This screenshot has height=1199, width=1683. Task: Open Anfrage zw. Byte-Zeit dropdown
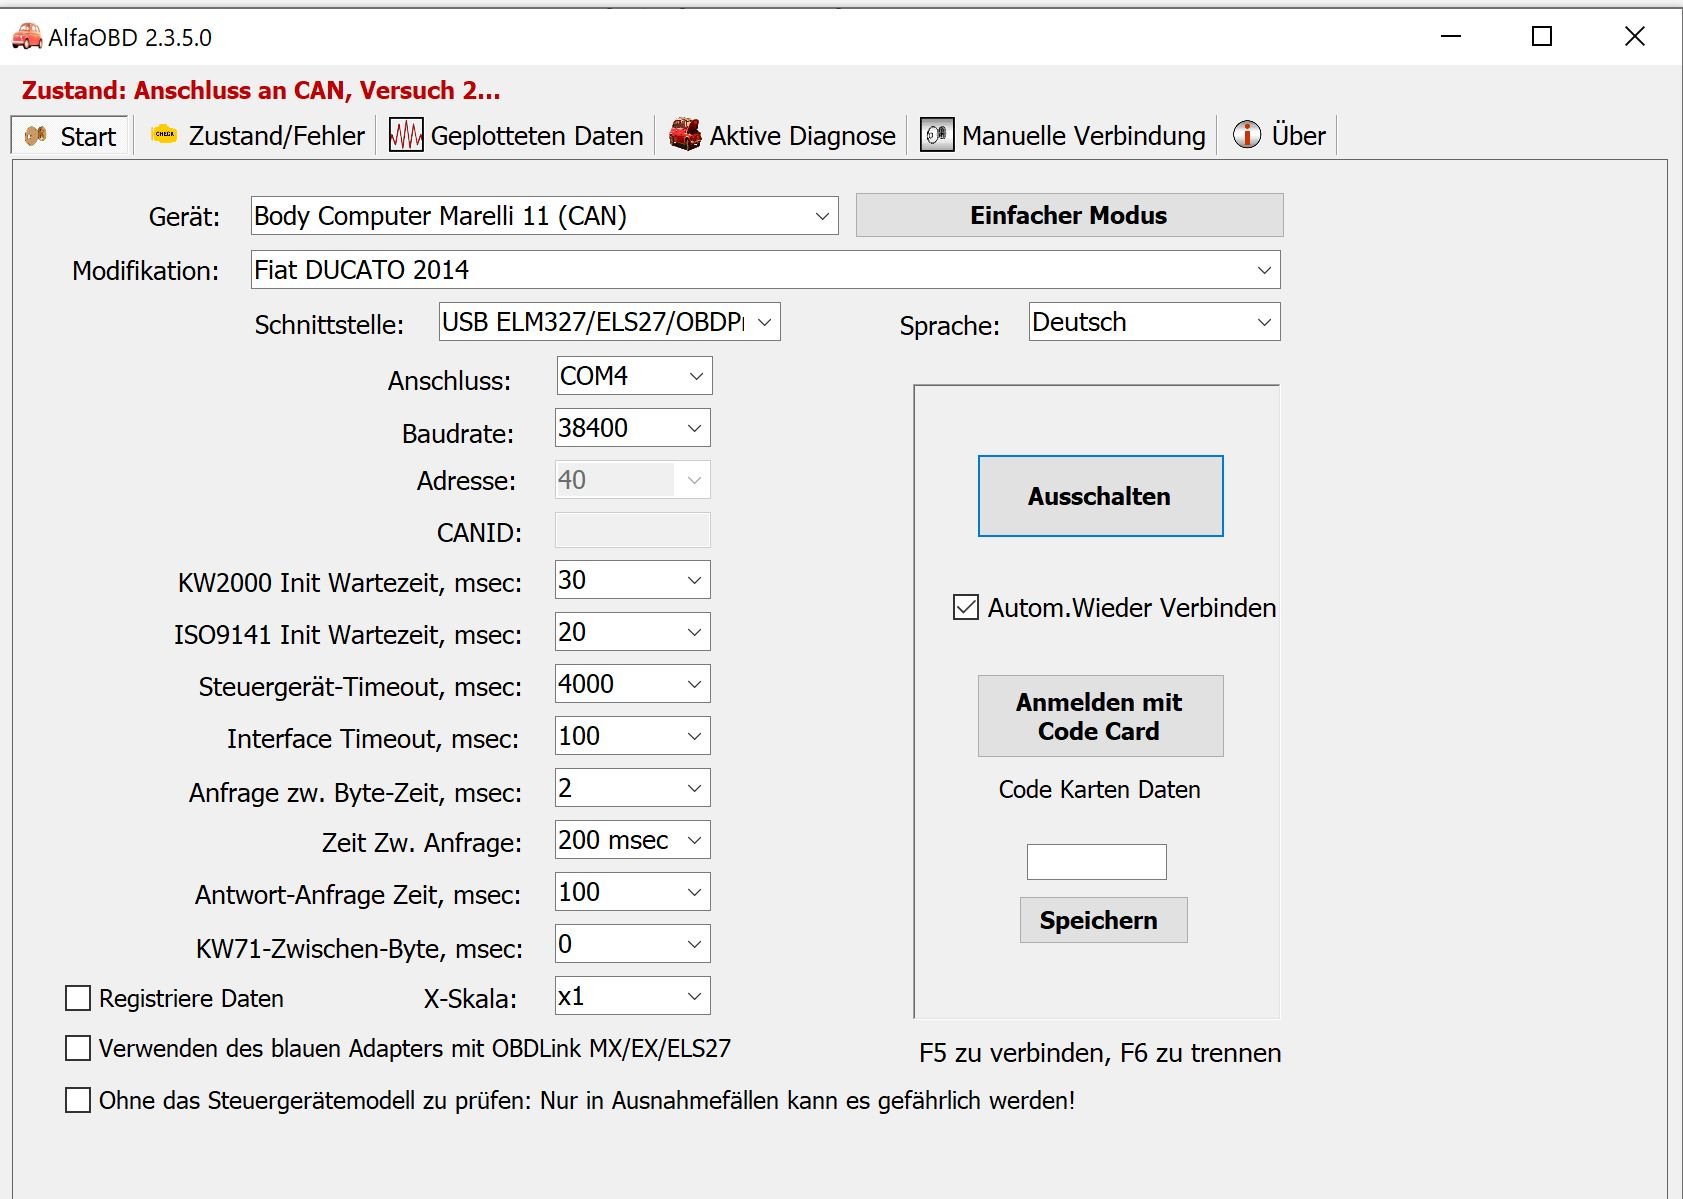(x=632, y=788)
